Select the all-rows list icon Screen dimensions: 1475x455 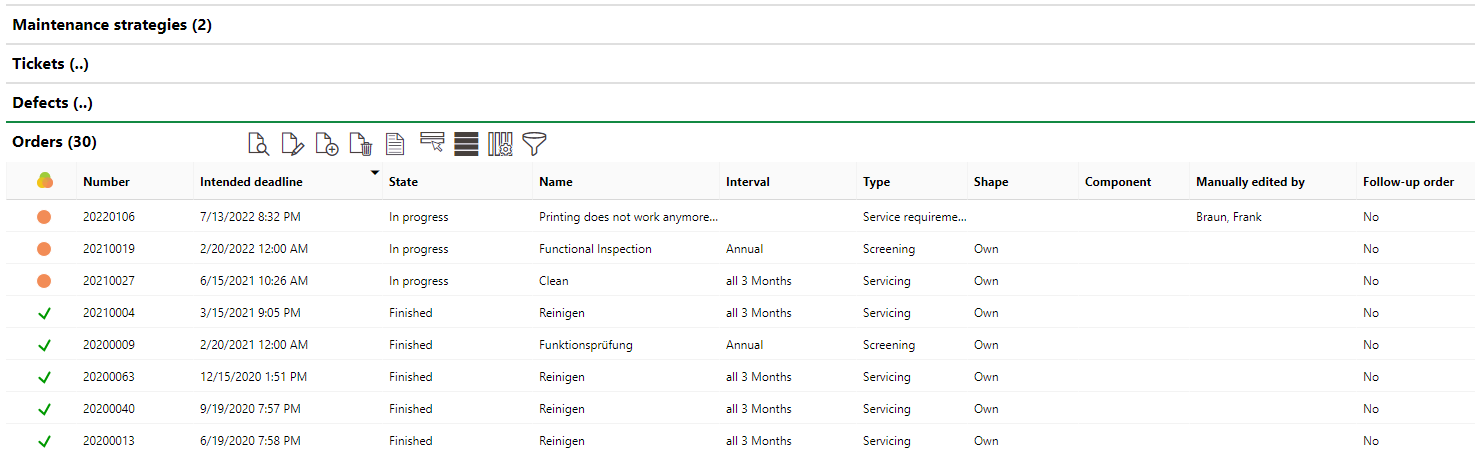coord(466,144)
